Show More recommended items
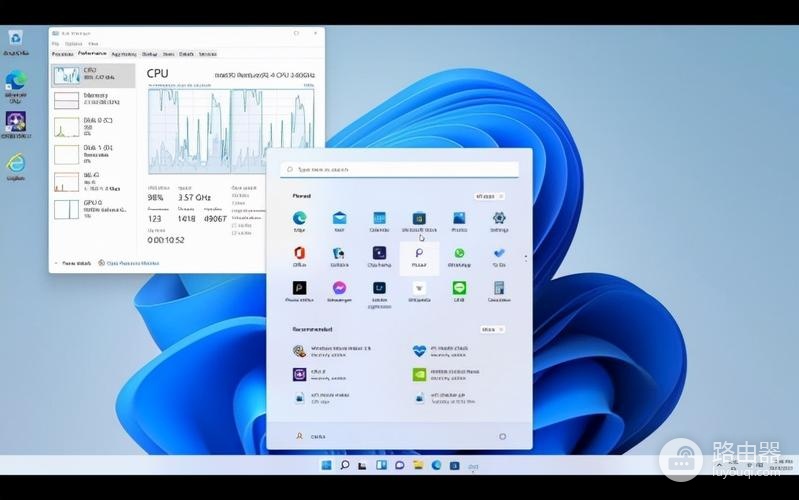Screen dimensions: 799x500 pos(492,330)
